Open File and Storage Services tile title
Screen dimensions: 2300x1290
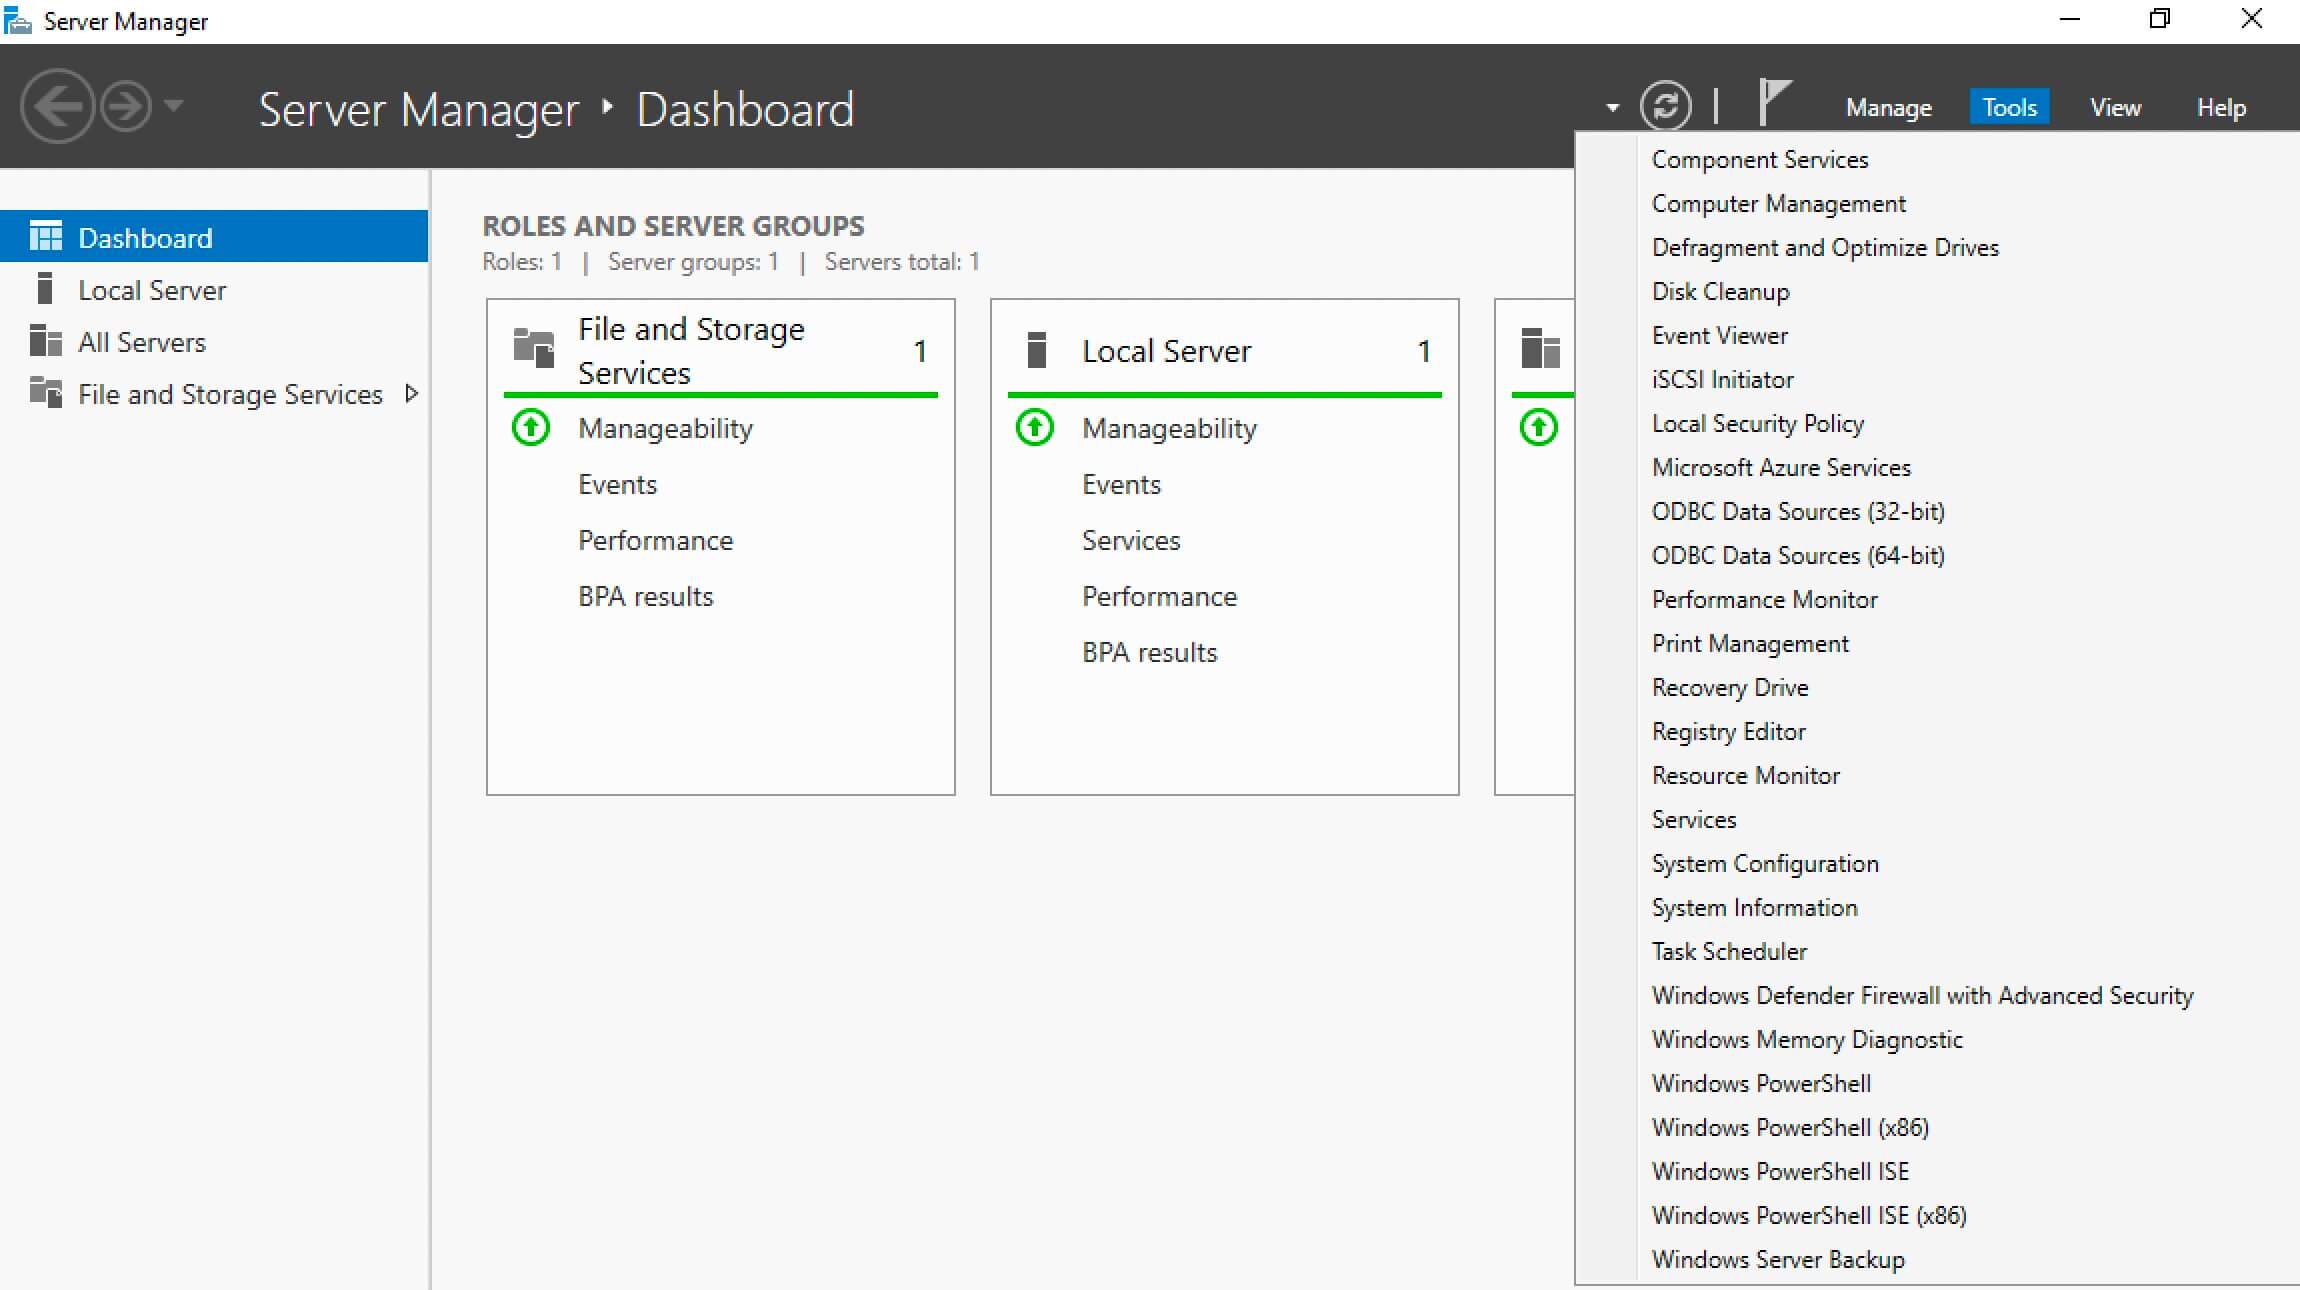[x=691, y=351]
